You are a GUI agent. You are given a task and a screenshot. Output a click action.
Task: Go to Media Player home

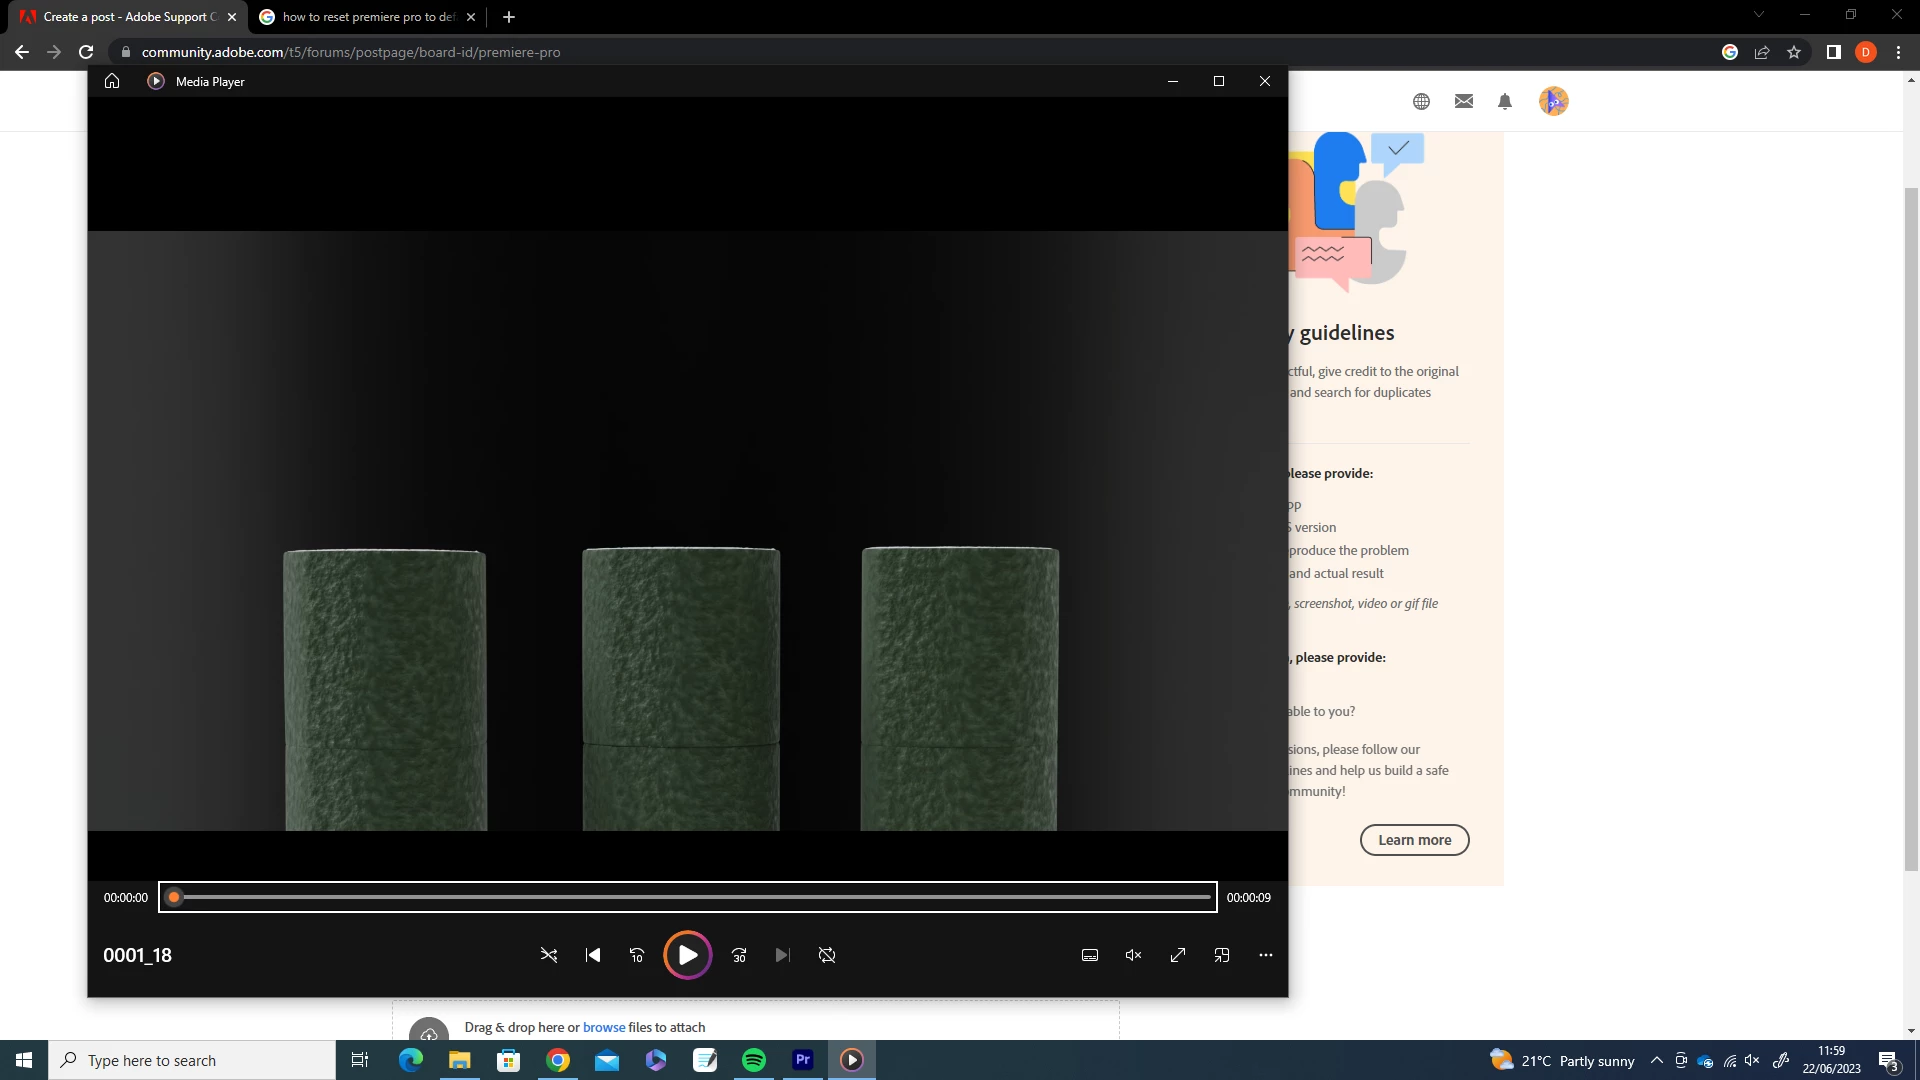[112, 81]
